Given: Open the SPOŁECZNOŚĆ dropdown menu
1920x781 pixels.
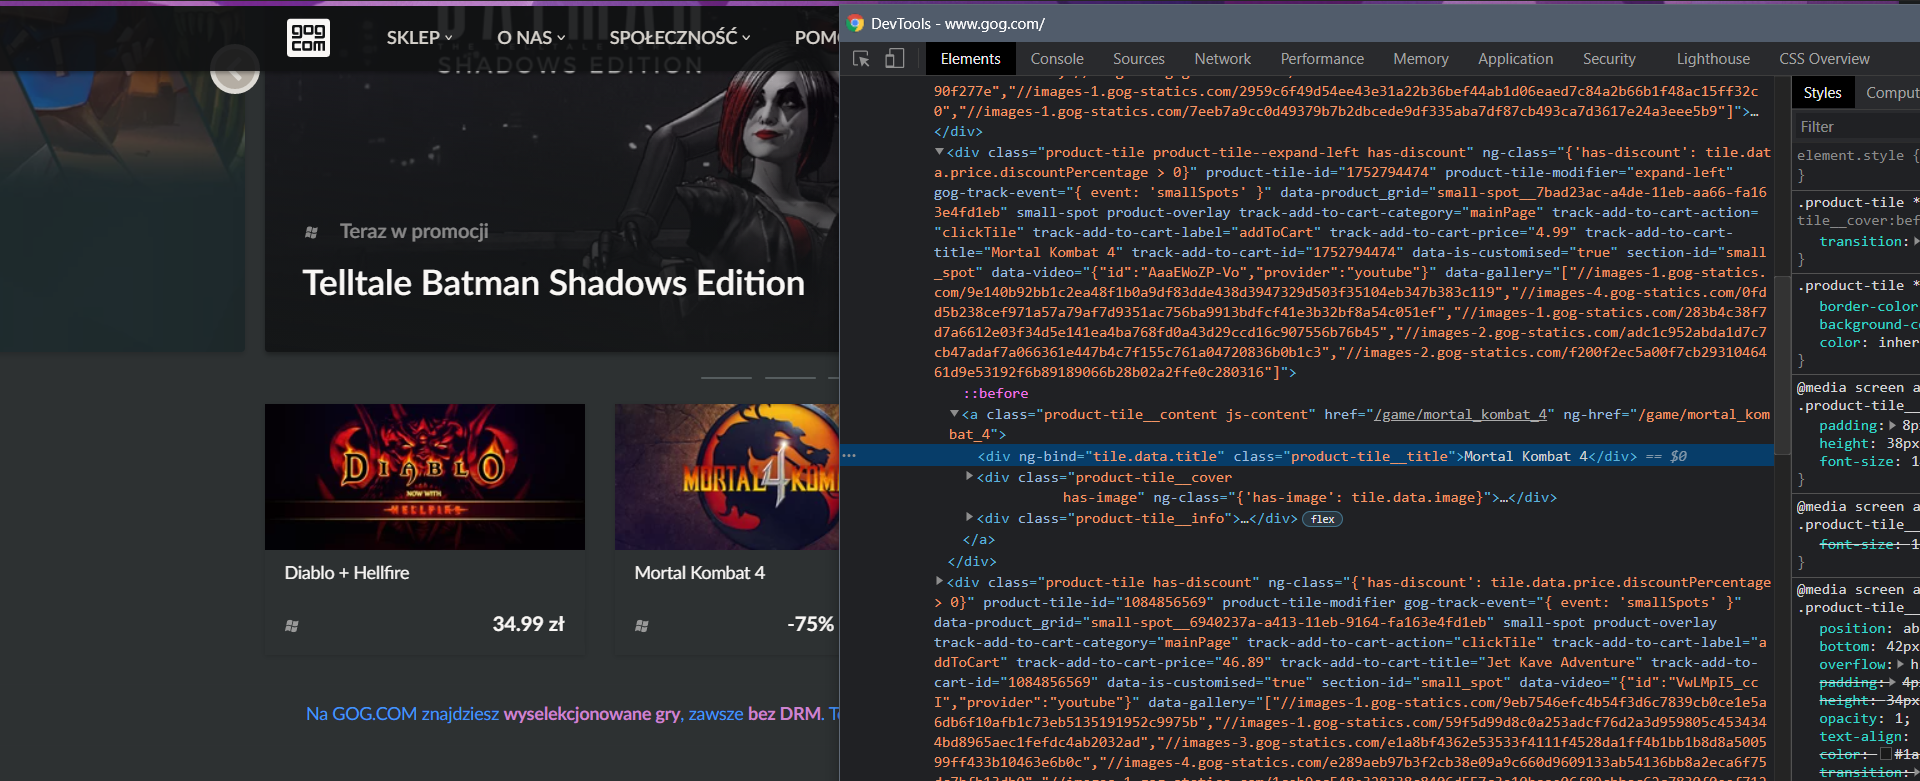Looking at the screenshot, I should (680, 37).
